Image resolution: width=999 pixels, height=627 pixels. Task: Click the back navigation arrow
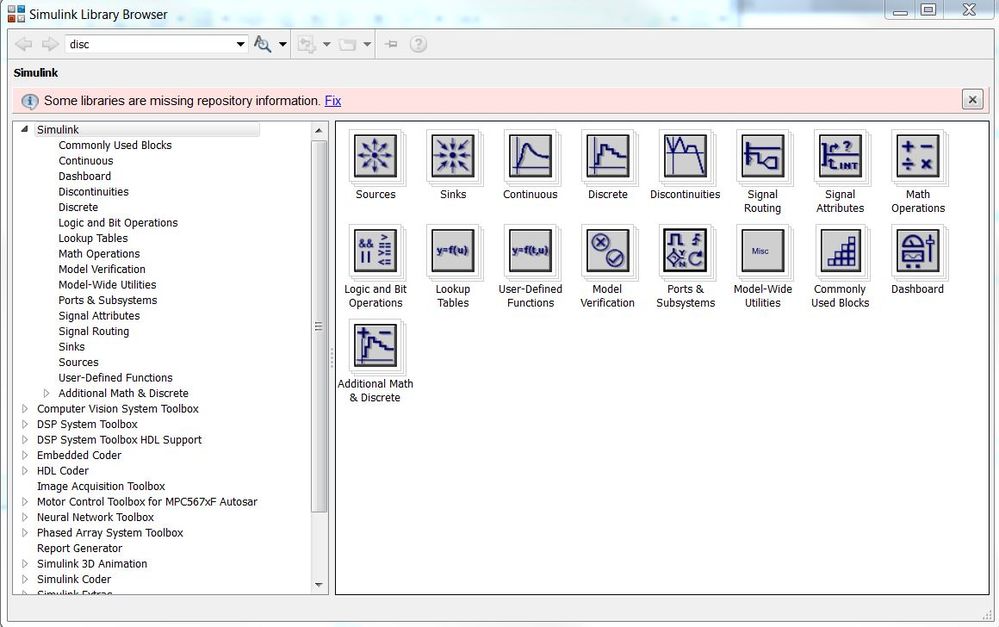[x=24, y=44]
